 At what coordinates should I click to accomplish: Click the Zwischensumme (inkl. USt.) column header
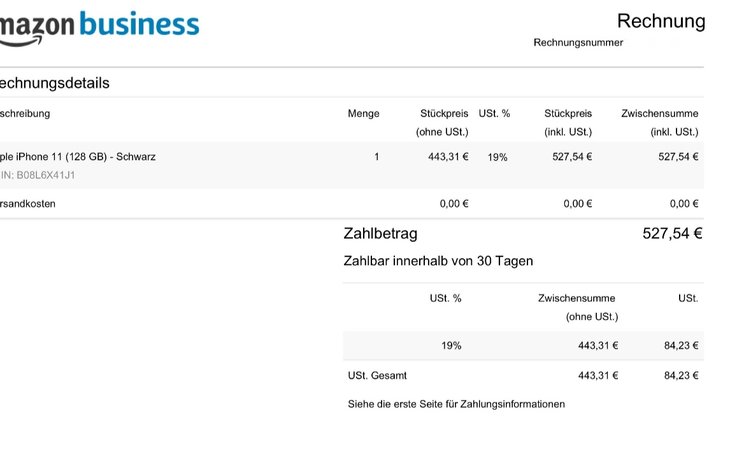pos(659,122)
